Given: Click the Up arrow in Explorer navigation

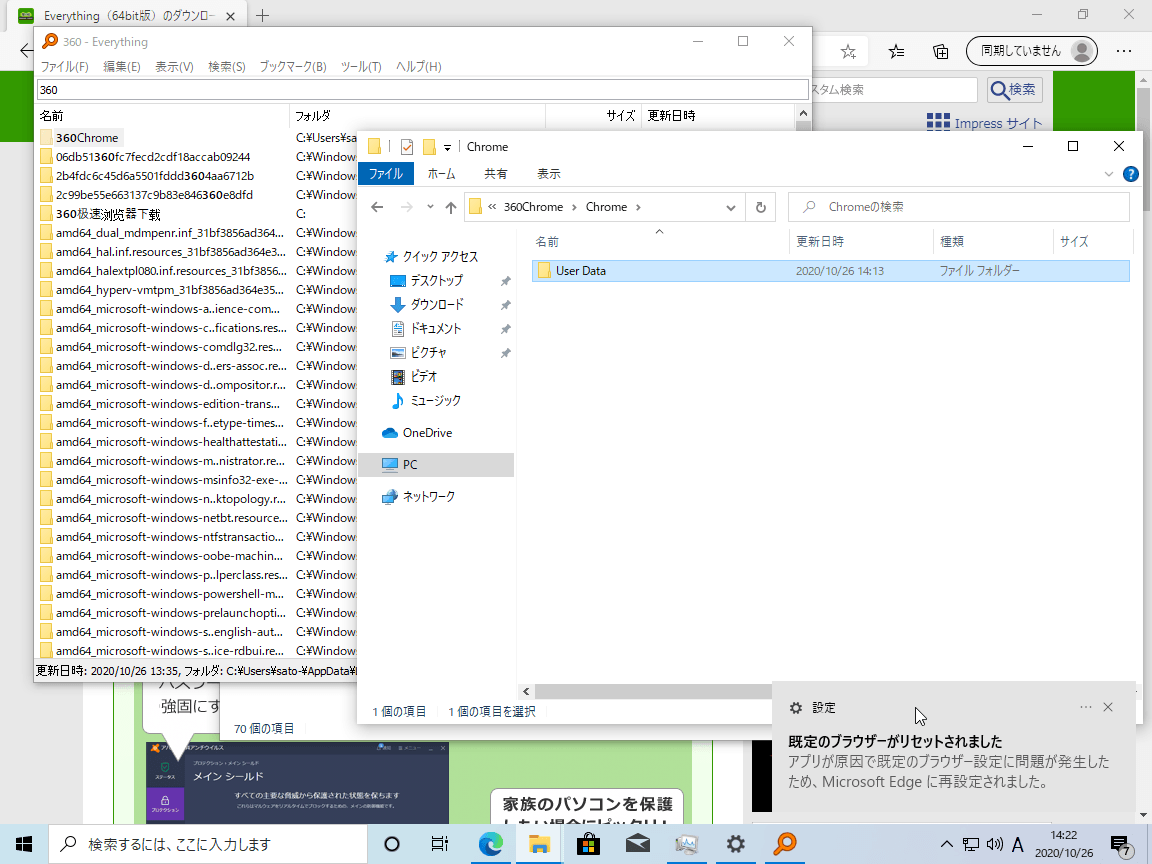Looking at the screenshot, I should pyautogui.click(x=451, y=207).
